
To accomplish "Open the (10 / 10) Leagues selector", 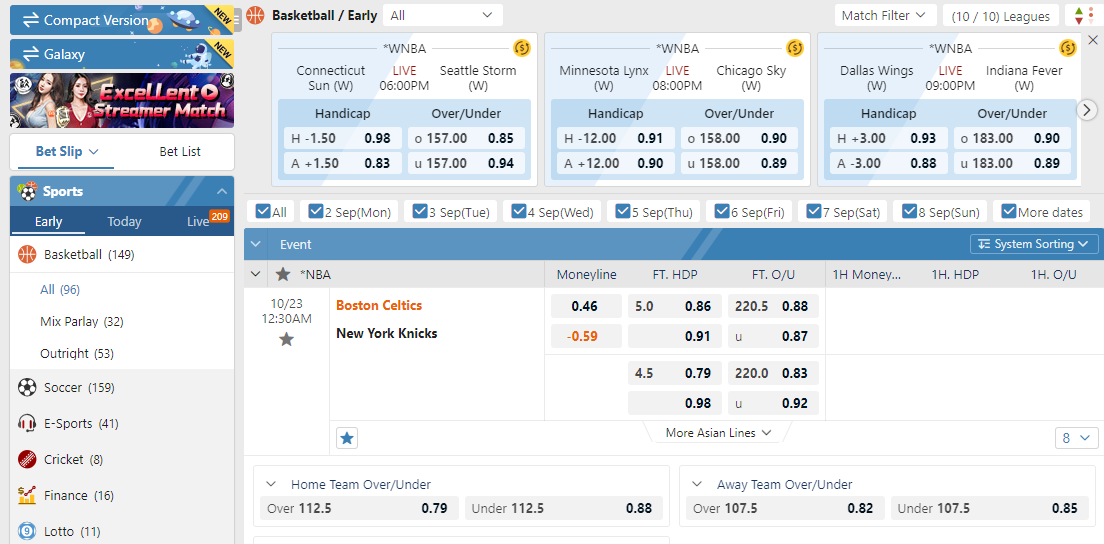I will click(x=1000, y=16).
